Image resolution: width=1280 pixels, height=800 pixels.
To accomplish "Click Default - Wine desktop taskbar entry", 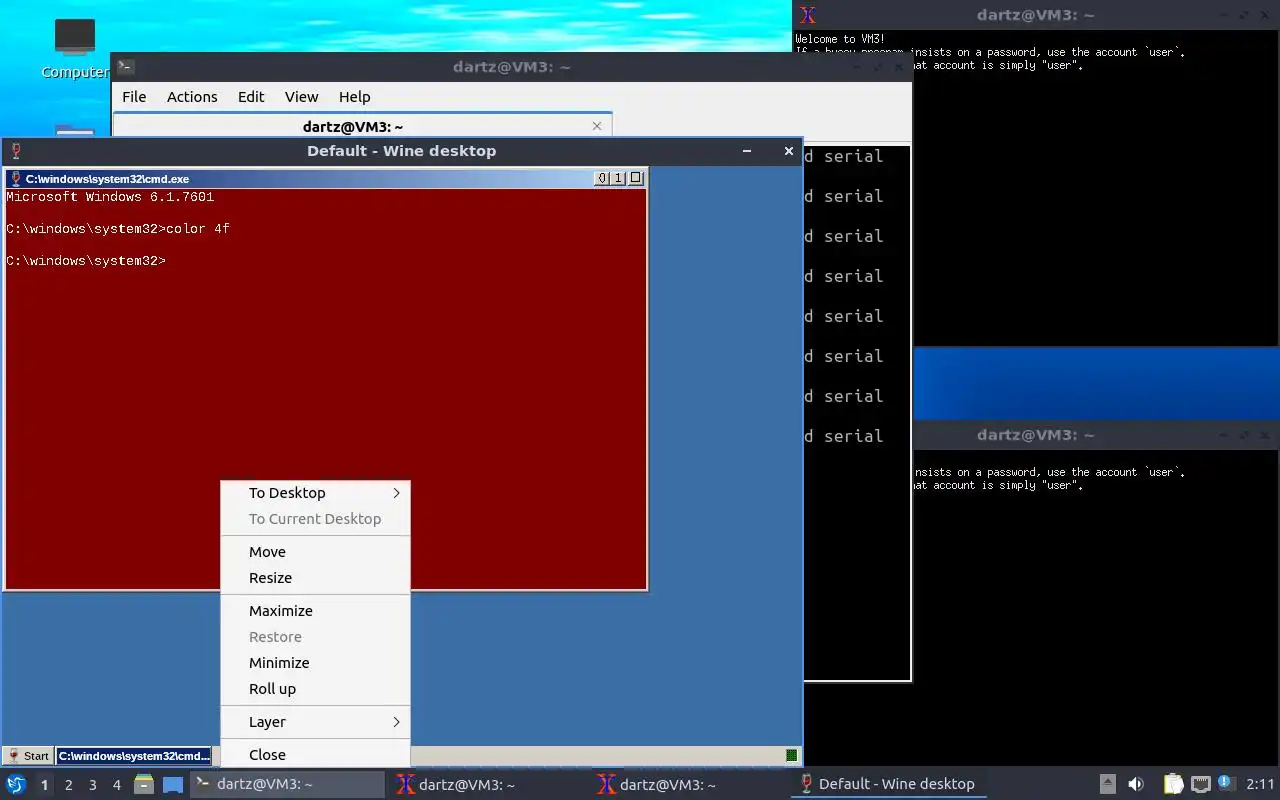I will [x=888, y=784].
